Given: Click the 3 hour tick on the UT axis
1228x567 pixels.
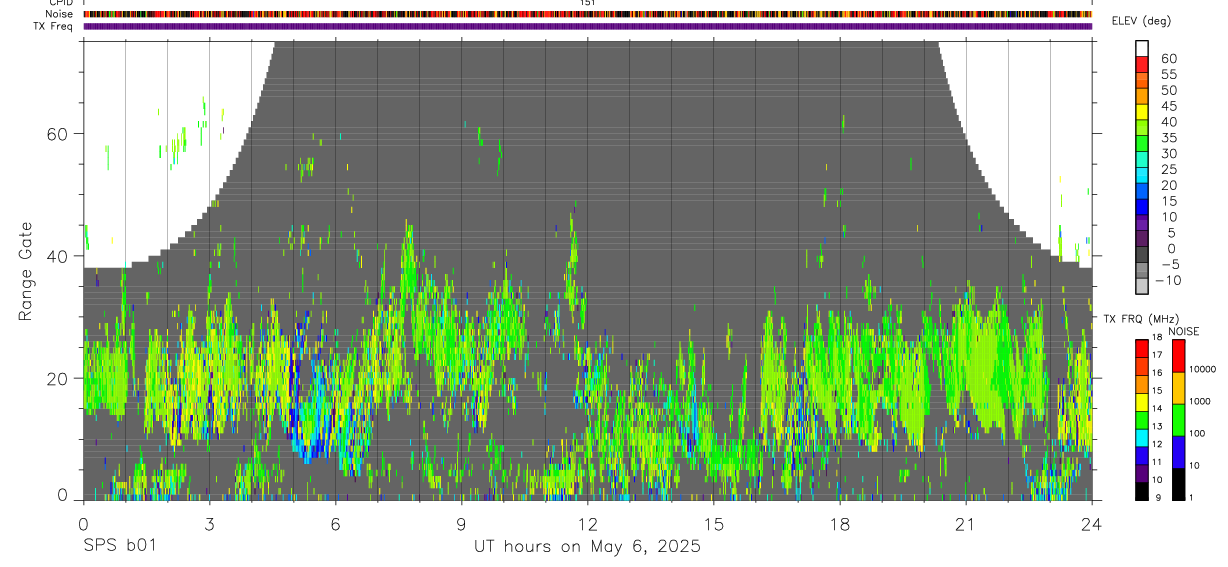Looking at the screenshot, I should (209, 523).
